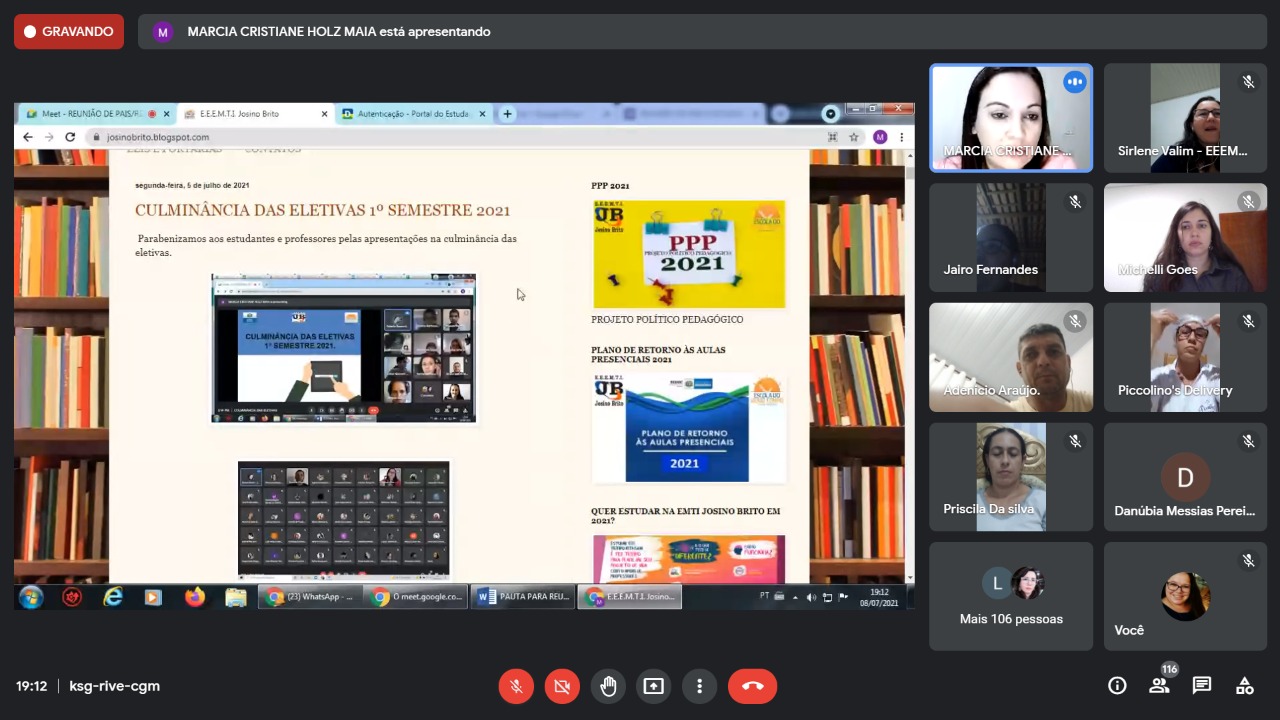1280x720 pixels.
Task: Open the WhatsApp Chrome taskbar window
Action: pos(310,597)
